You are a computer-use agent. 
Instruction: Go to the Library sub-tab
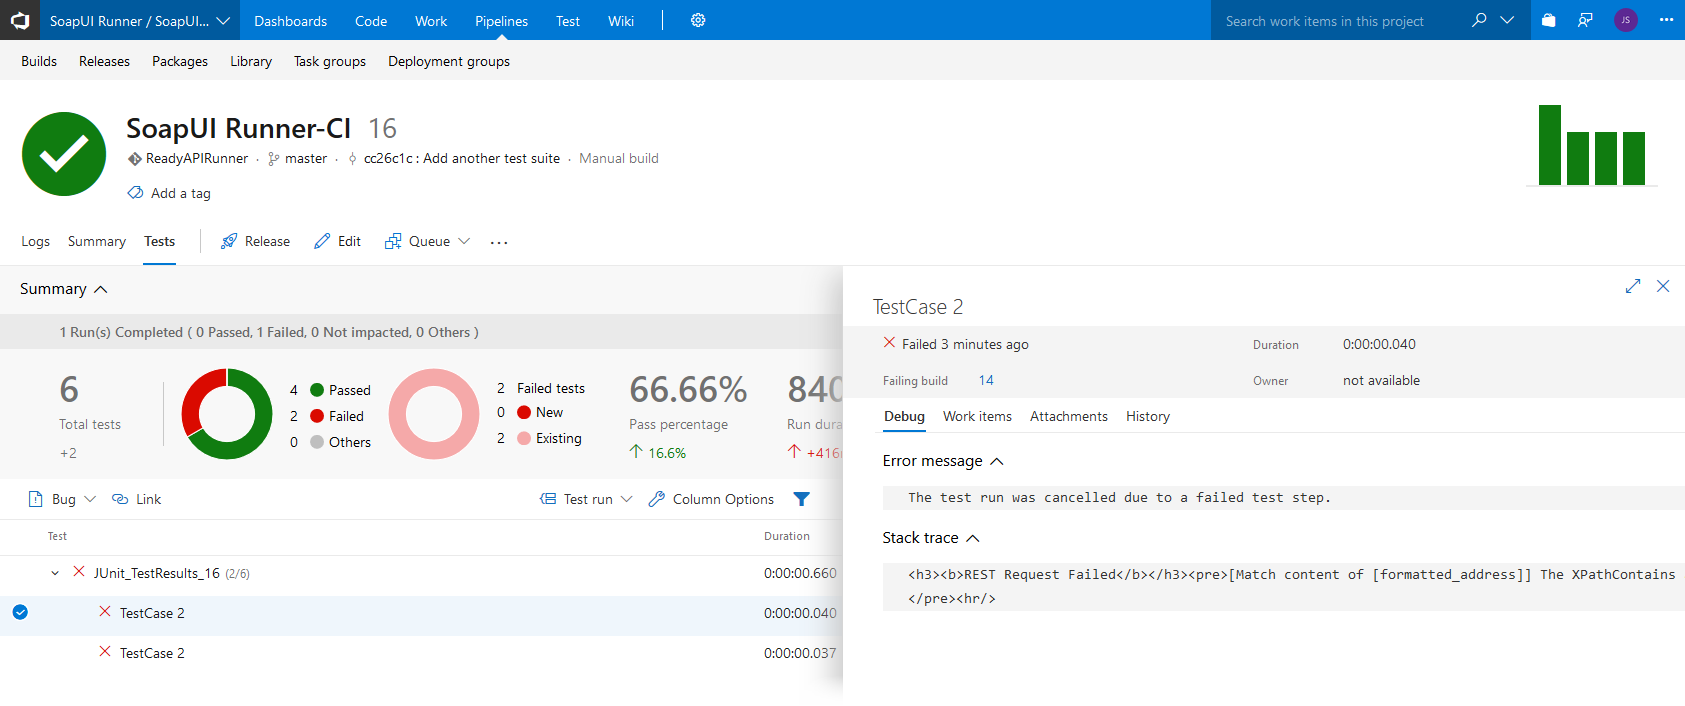251,61
